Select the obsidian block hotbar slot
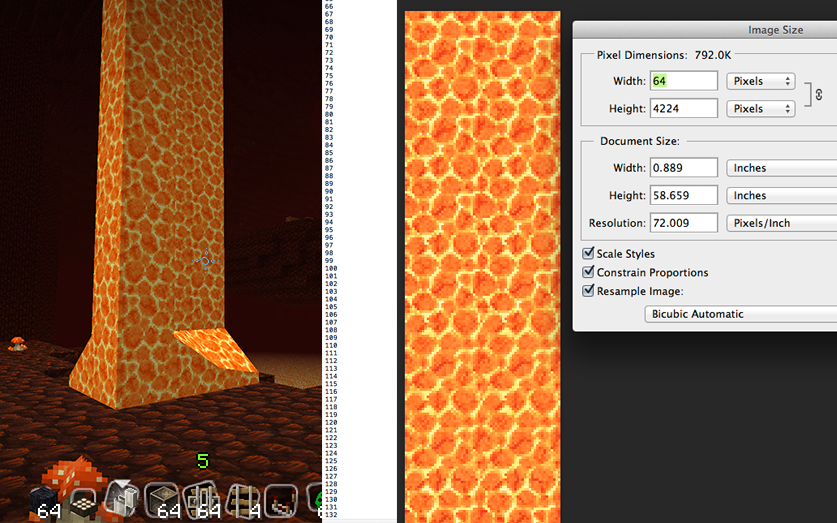This screenshot has height=523, width=837. point(45,503)
